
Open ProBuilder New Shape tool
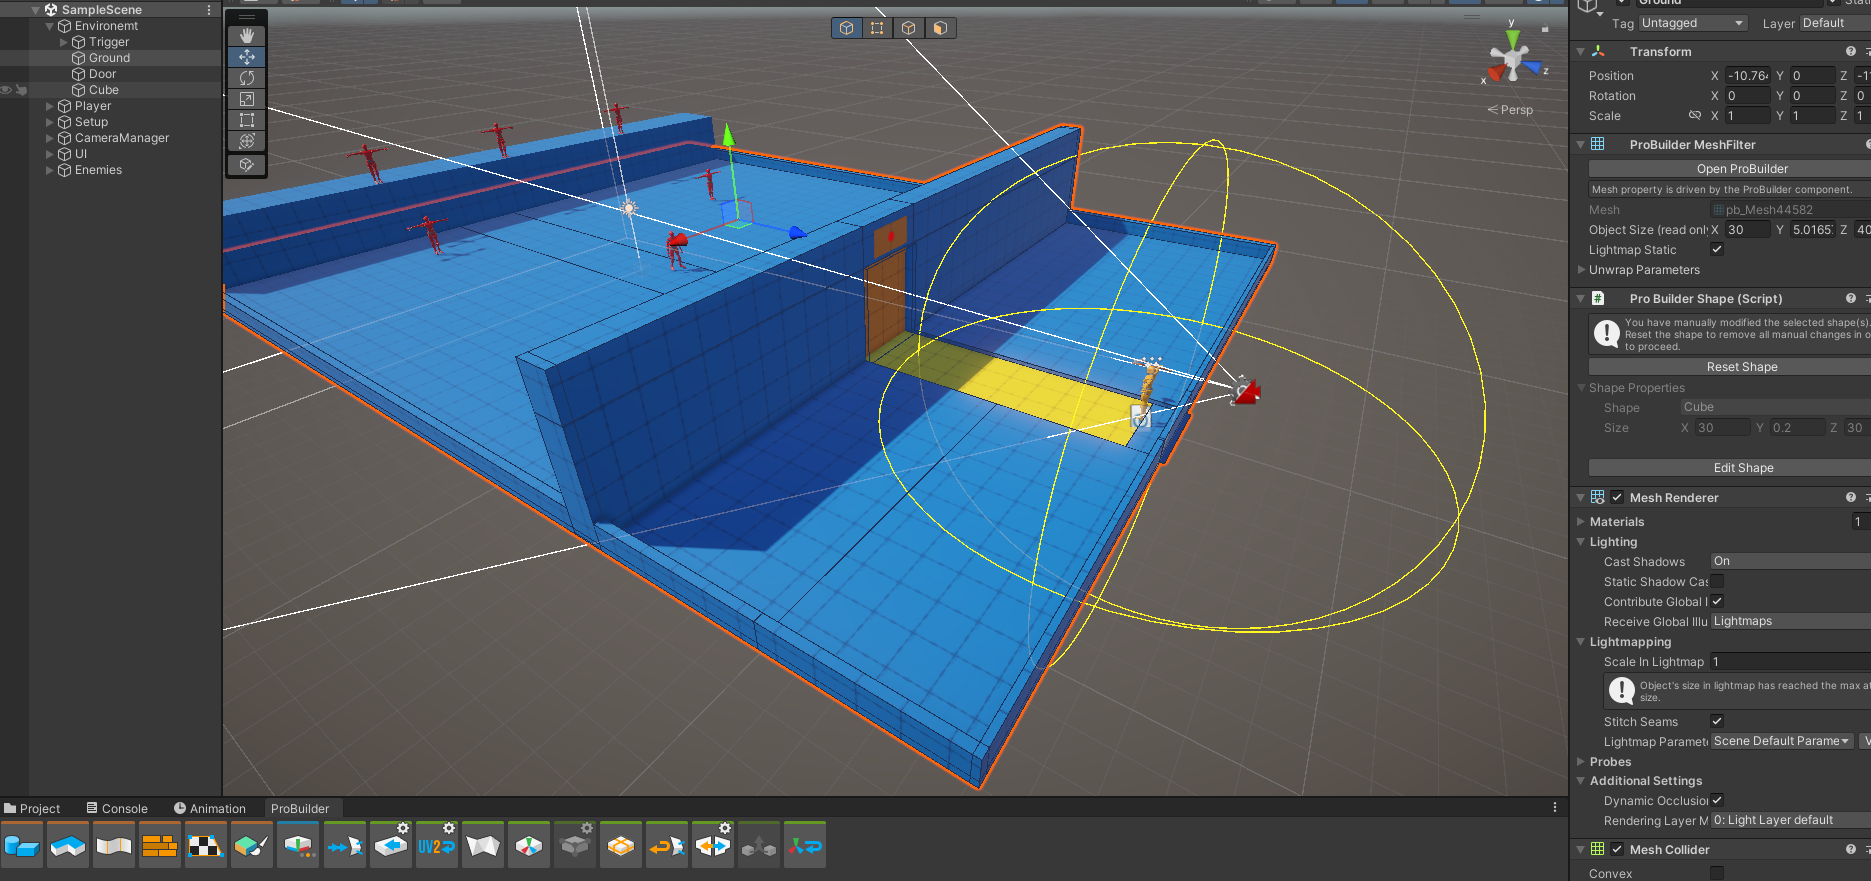coord(22,846)
